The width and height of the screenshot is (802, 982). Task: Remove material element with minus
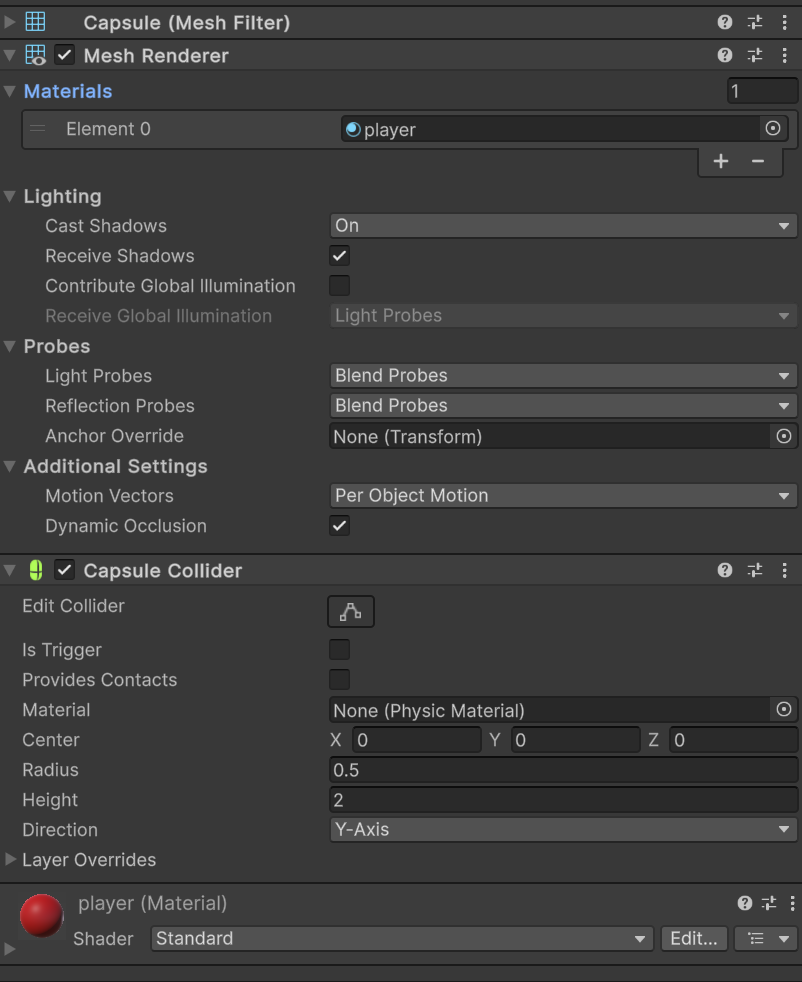(758, 161)
